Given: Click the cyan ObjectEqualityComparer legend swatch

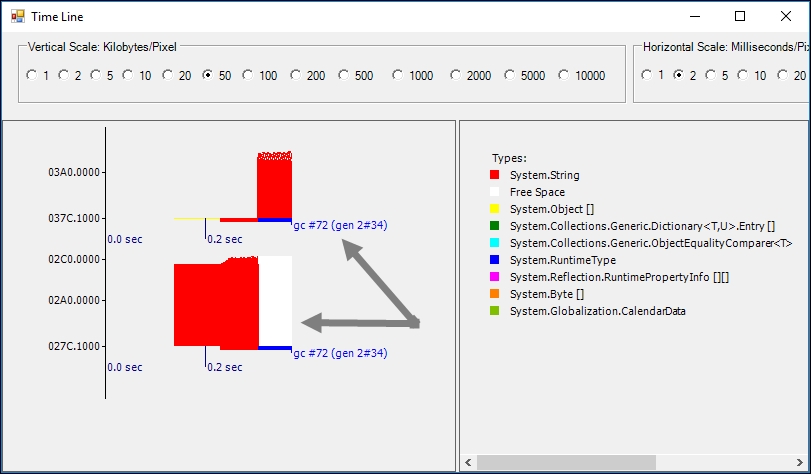Looking at the screenshot, I should (494, 243).
